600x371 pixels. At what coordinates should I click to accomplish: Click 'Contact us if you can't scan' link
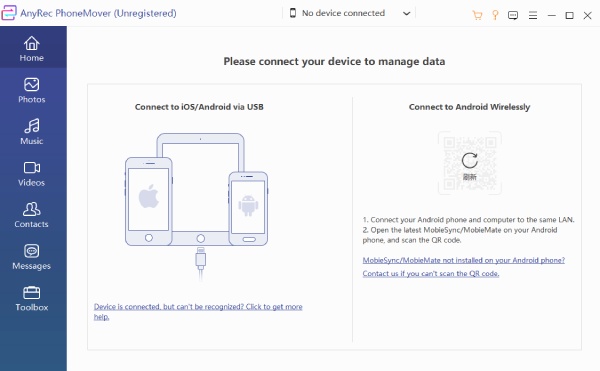(x=430, y=273)
